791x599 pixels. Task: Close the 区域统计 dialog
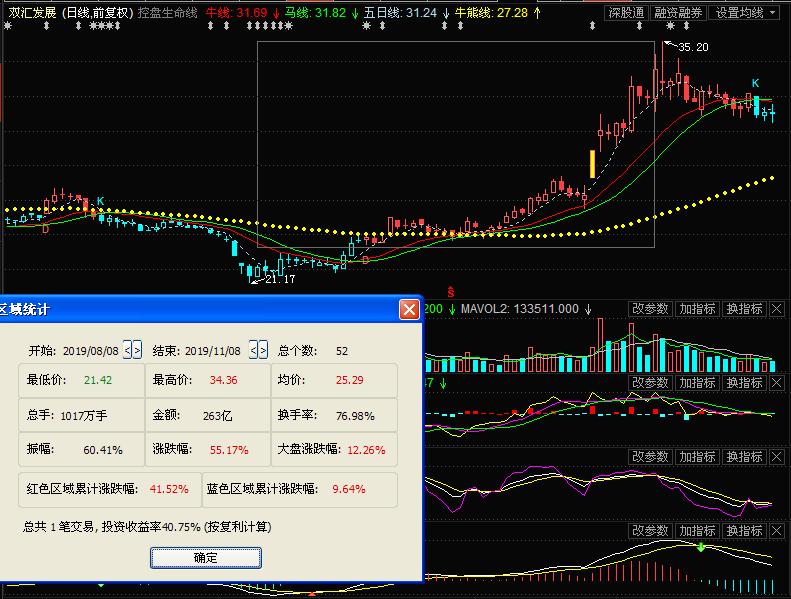(x=409, y=309)
